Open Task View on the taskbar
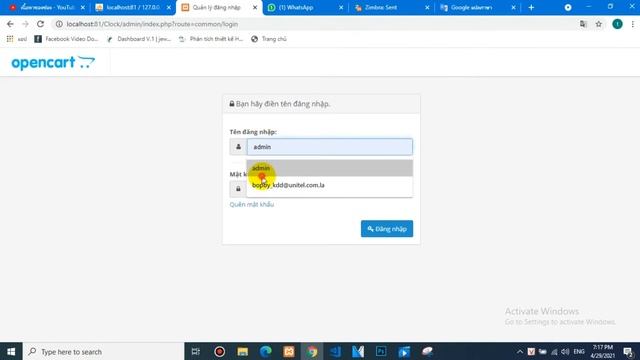This screenshot has height=360, width=640. pyautogui.click(x=196, y=351)
